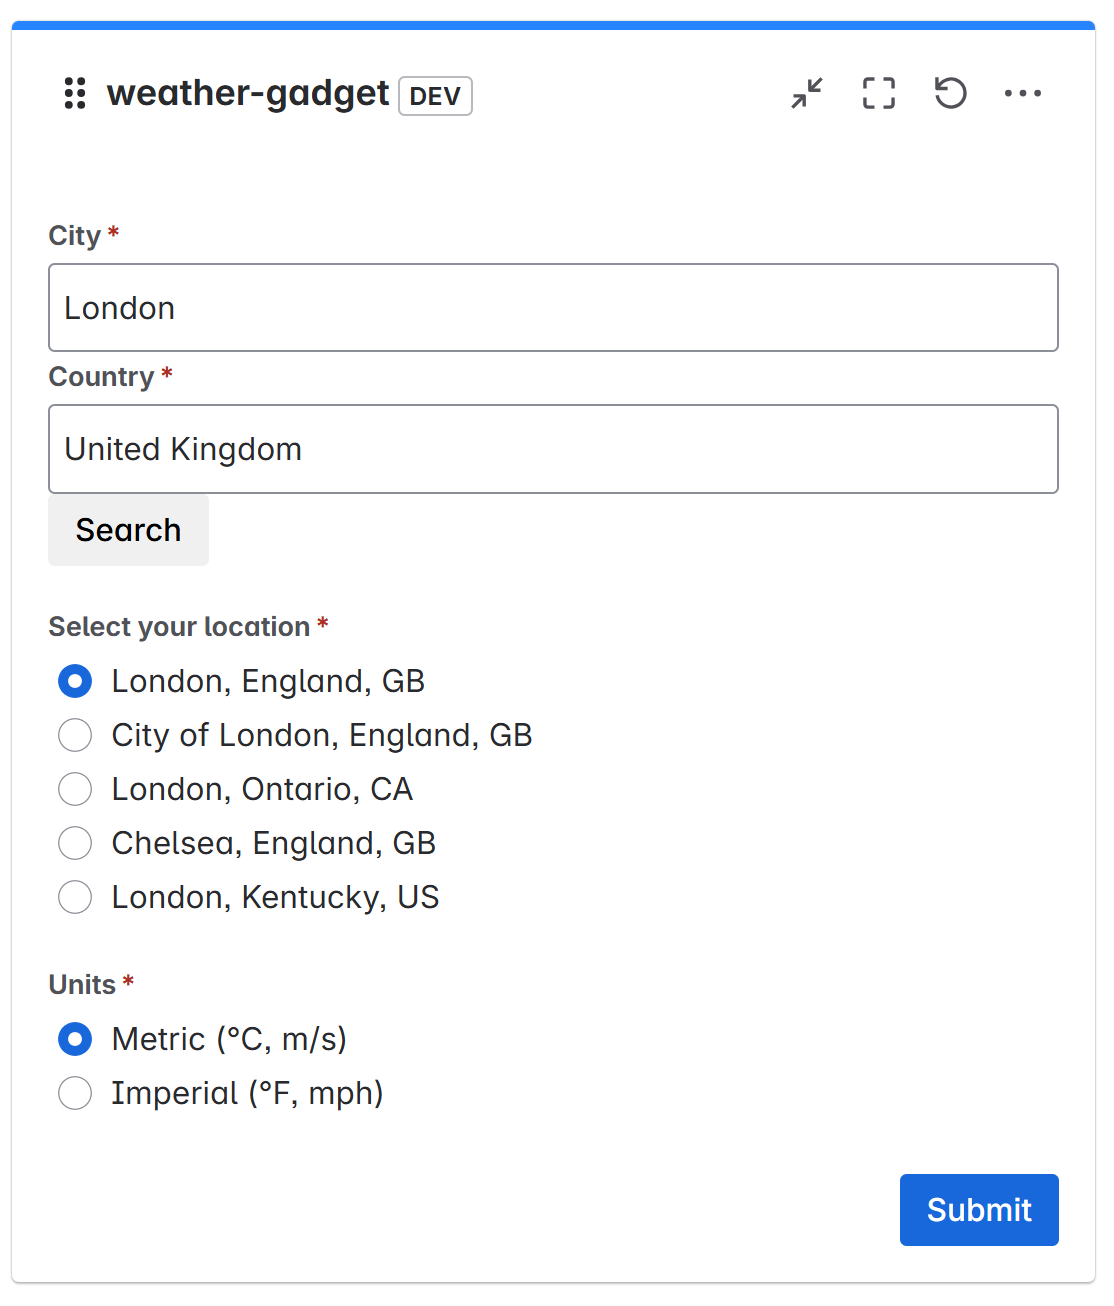Viewport: 1114px width, 1306px height.
Task: Click the drag handle beside weather-gadget
Action: pyautogui.click(x=75, y=93)
